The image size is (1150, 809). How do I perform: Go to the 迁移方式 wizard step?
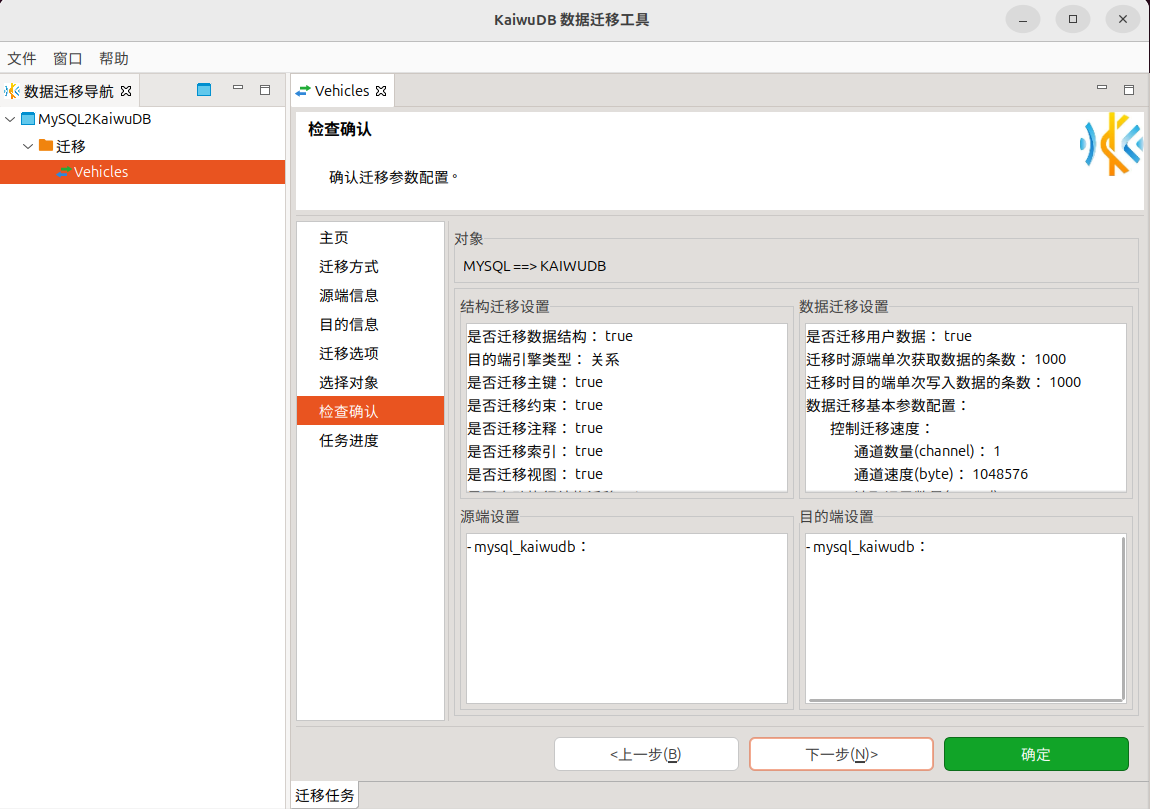[370, 267]
